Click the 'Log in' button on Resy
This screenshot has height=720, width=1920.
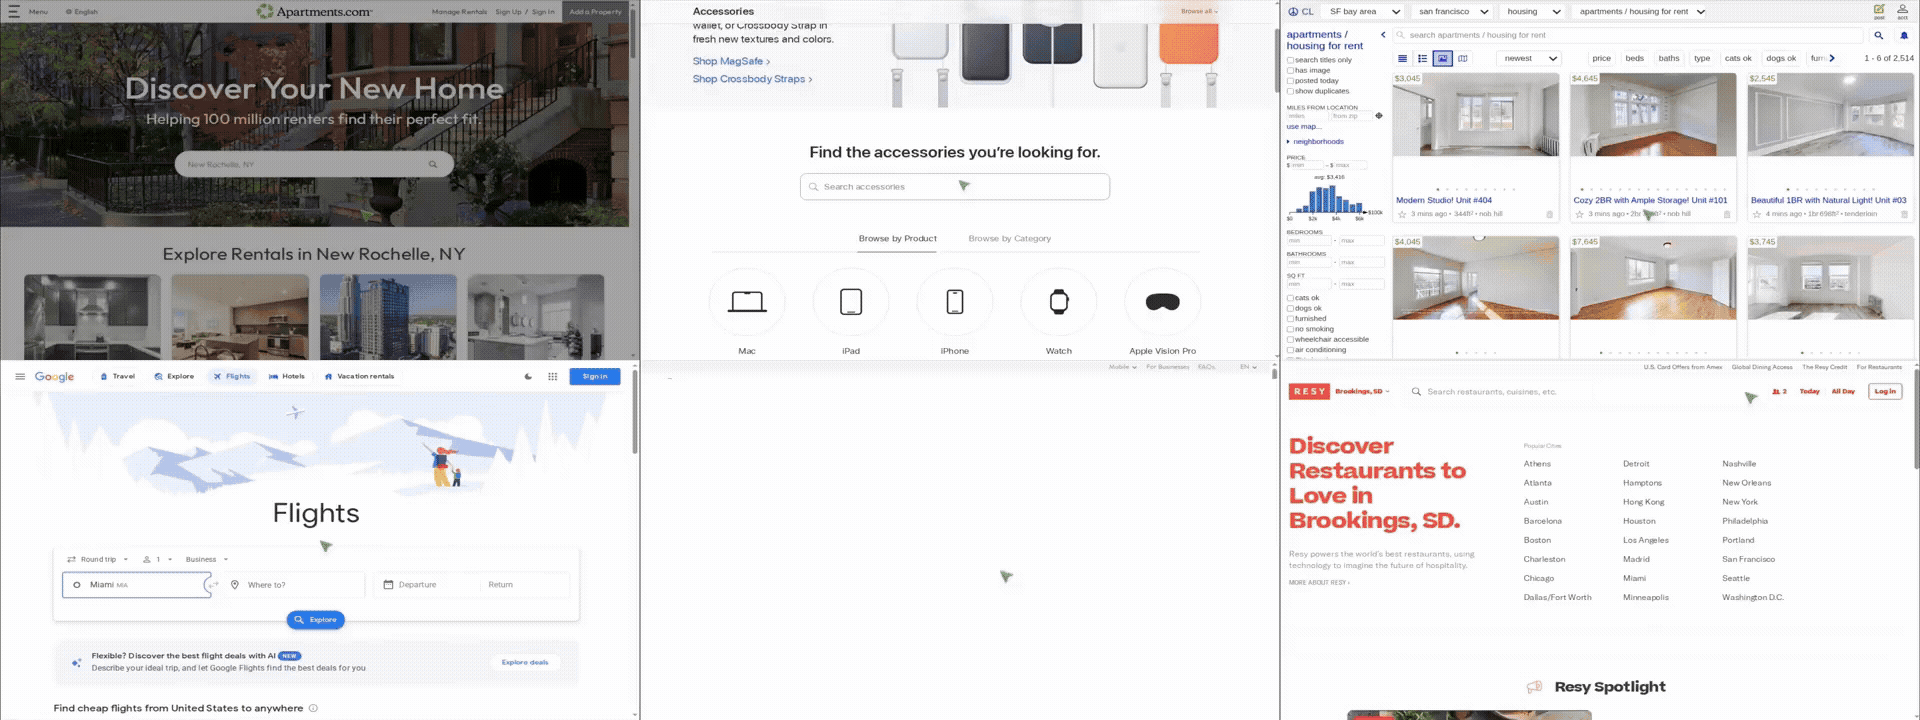[x=1885, y=392]
